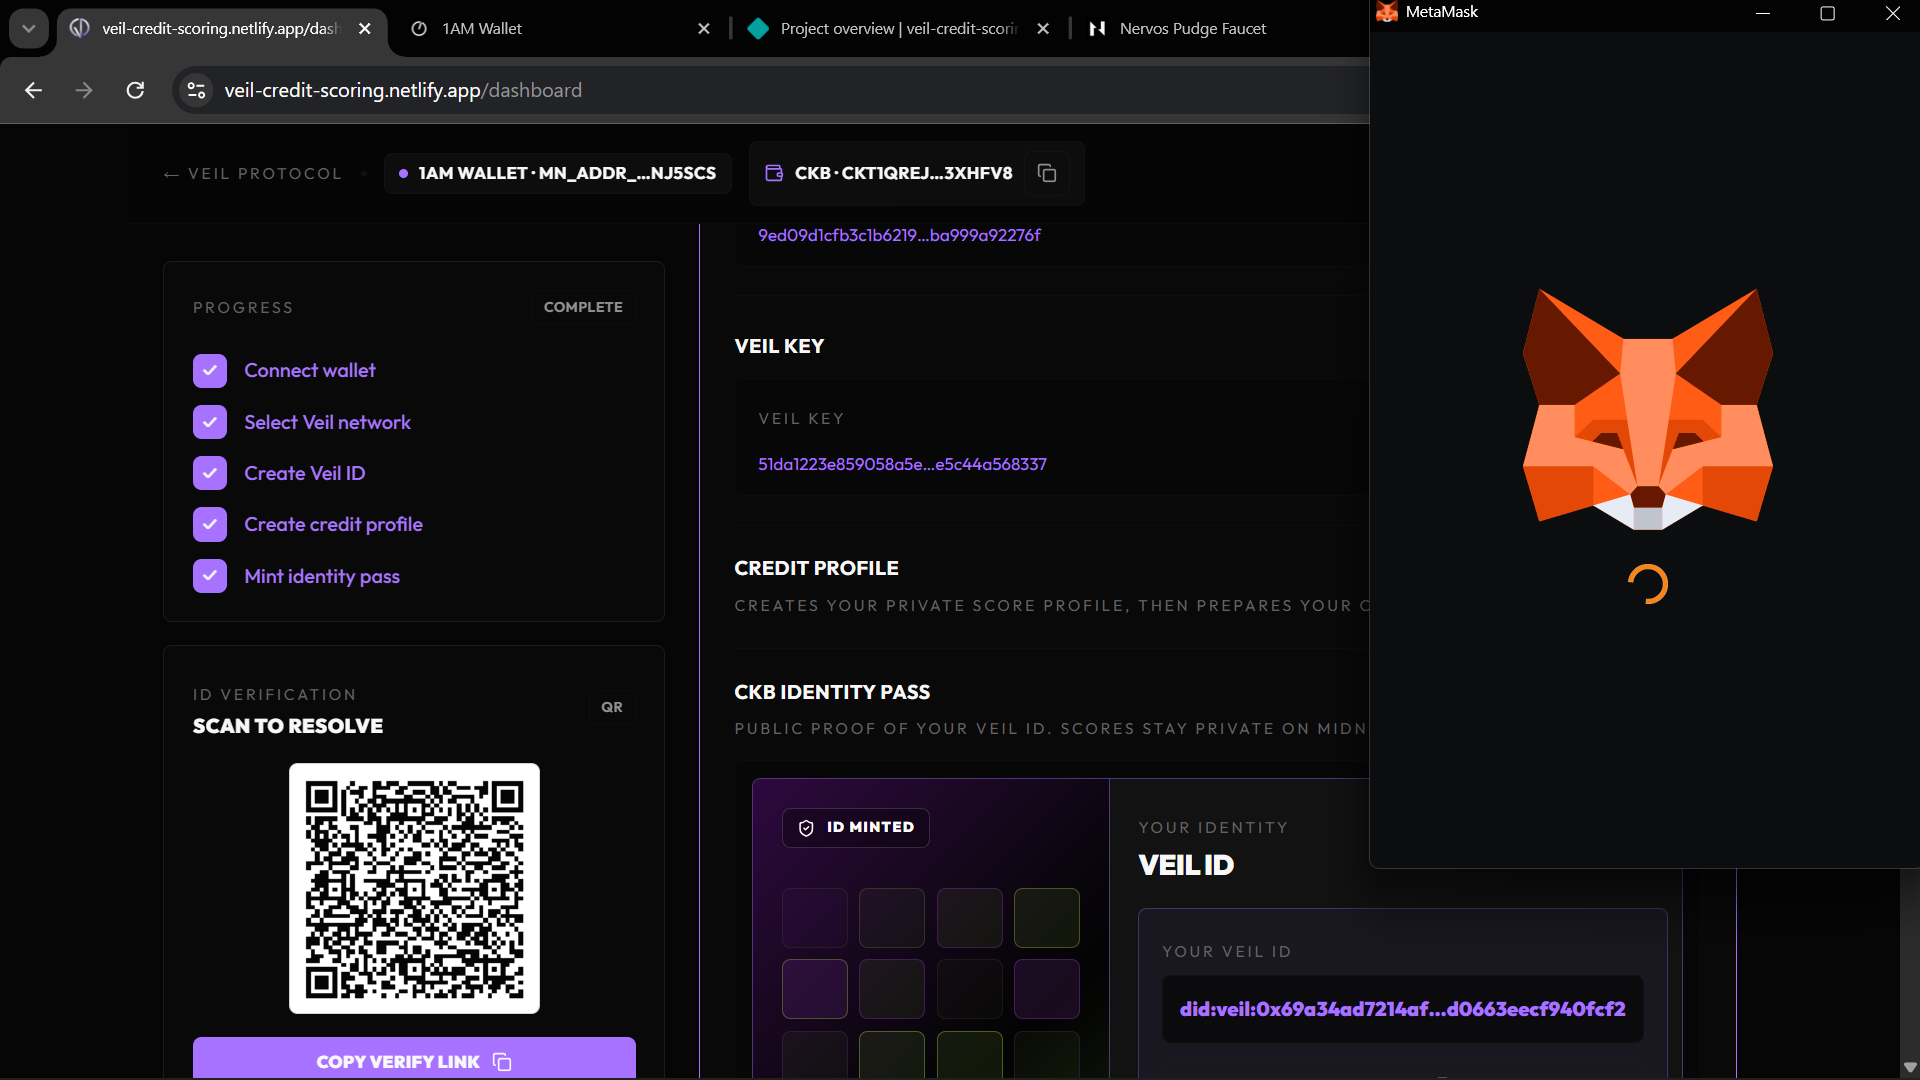Close the Project overview tab
1920x1080 pixels.
click(x=1043, y=28)
